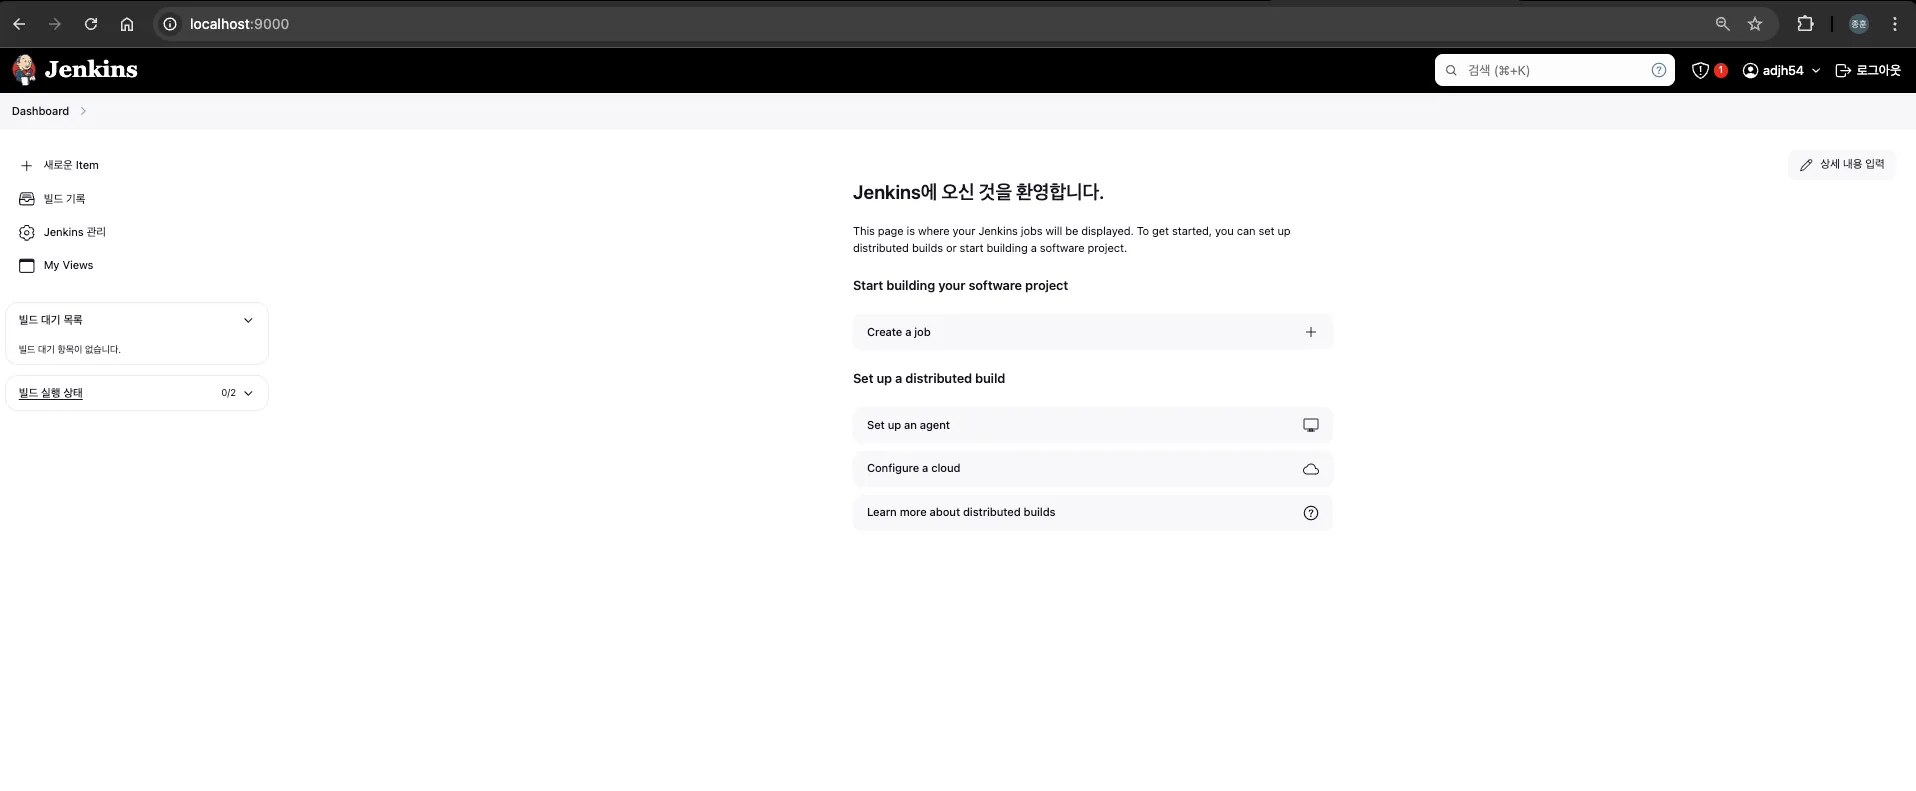
Task: Click Create a job
Action: click(1092, 332)
